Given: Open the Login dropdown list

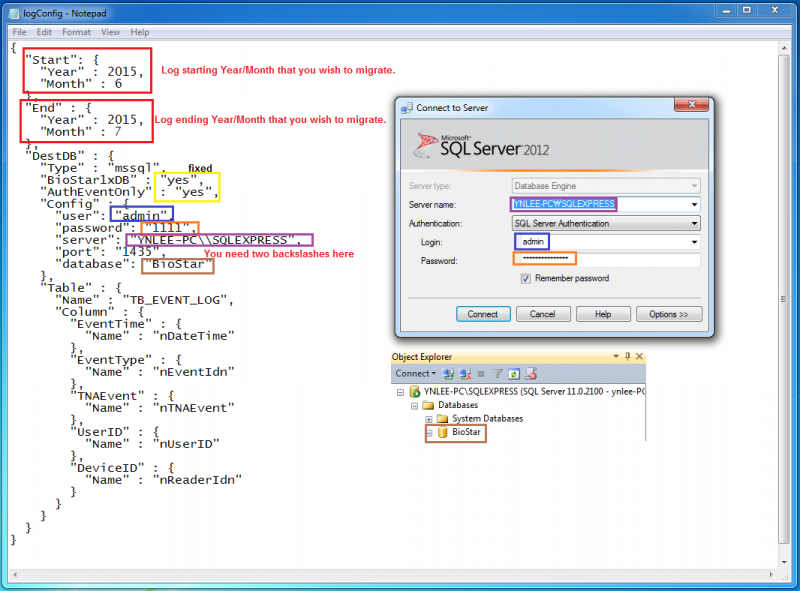Looking at the screenshot, I should click(693, 242).
